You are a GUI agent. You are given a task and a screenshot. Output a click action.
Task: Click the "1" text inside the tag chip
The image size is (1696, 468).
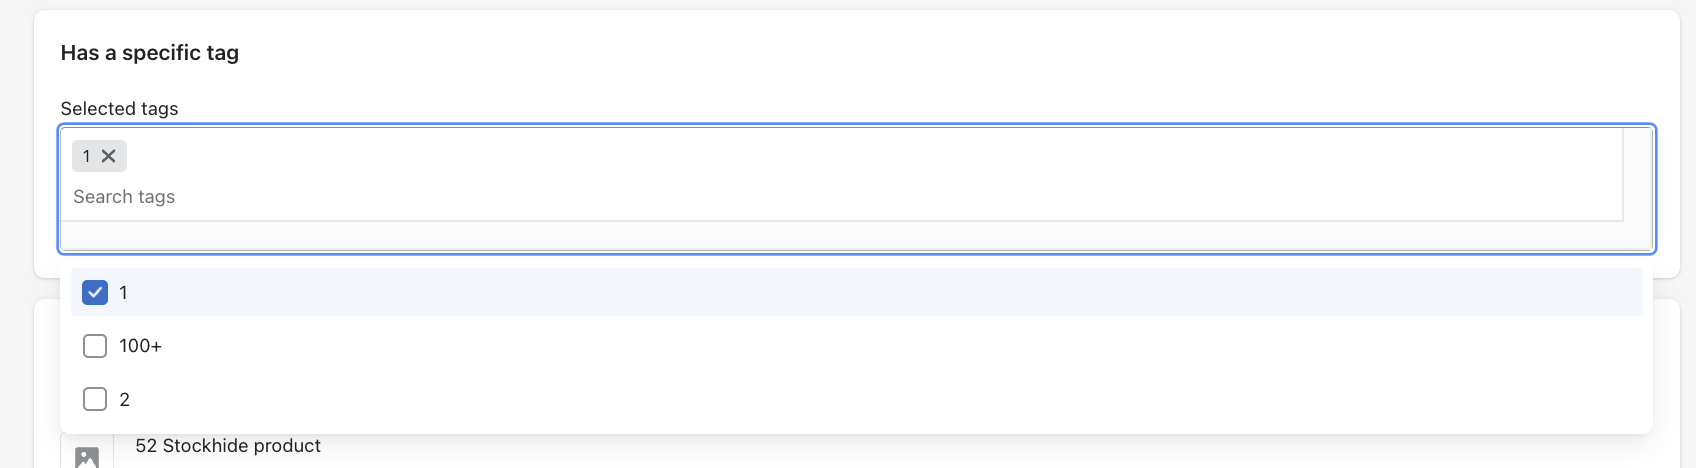pos(87,156)
